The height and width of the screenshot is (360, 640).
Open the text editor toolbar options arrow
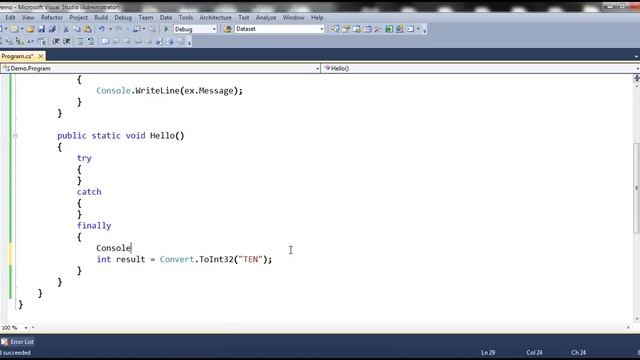coord(189,42)
